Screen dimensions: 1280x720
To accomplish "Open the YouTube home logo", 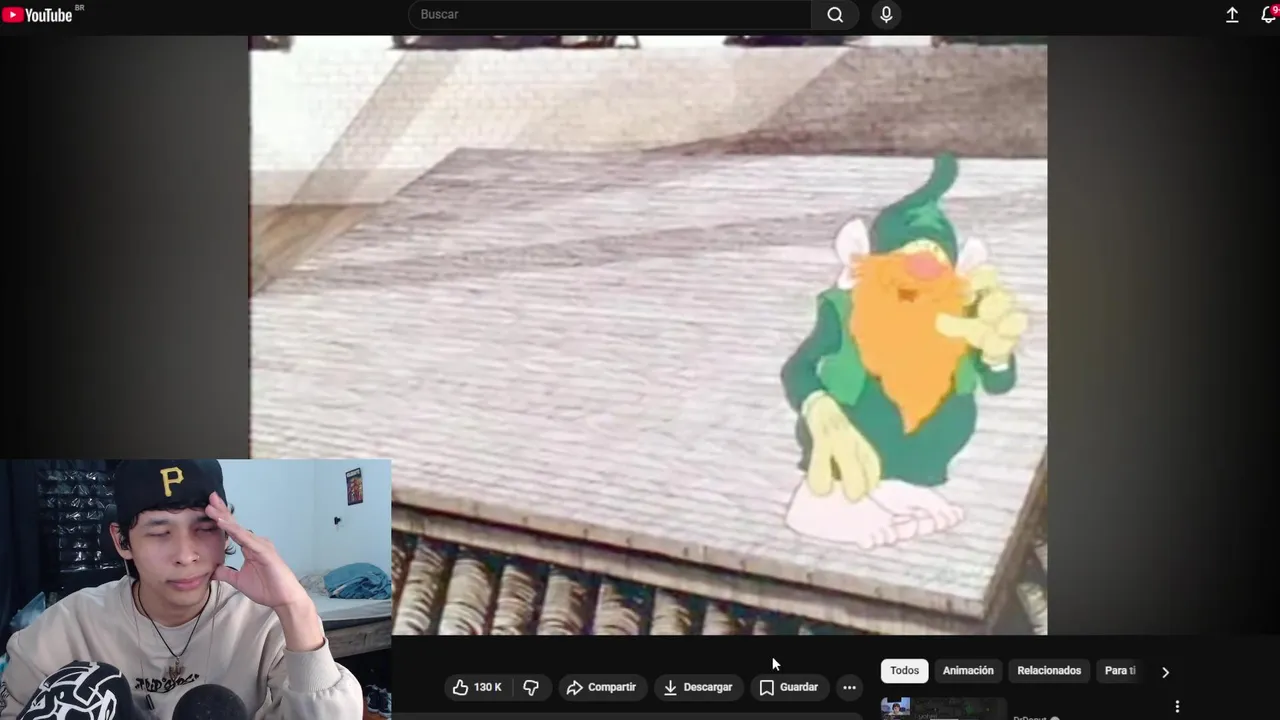I will click(37, 15).
